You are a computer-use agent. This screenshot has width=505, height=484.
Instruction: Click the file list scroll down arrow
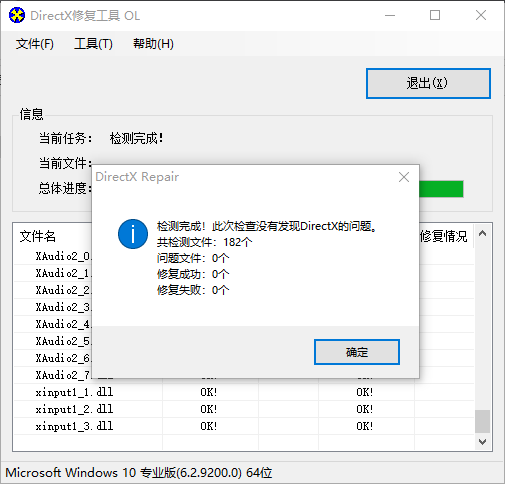tap(482, 442)
